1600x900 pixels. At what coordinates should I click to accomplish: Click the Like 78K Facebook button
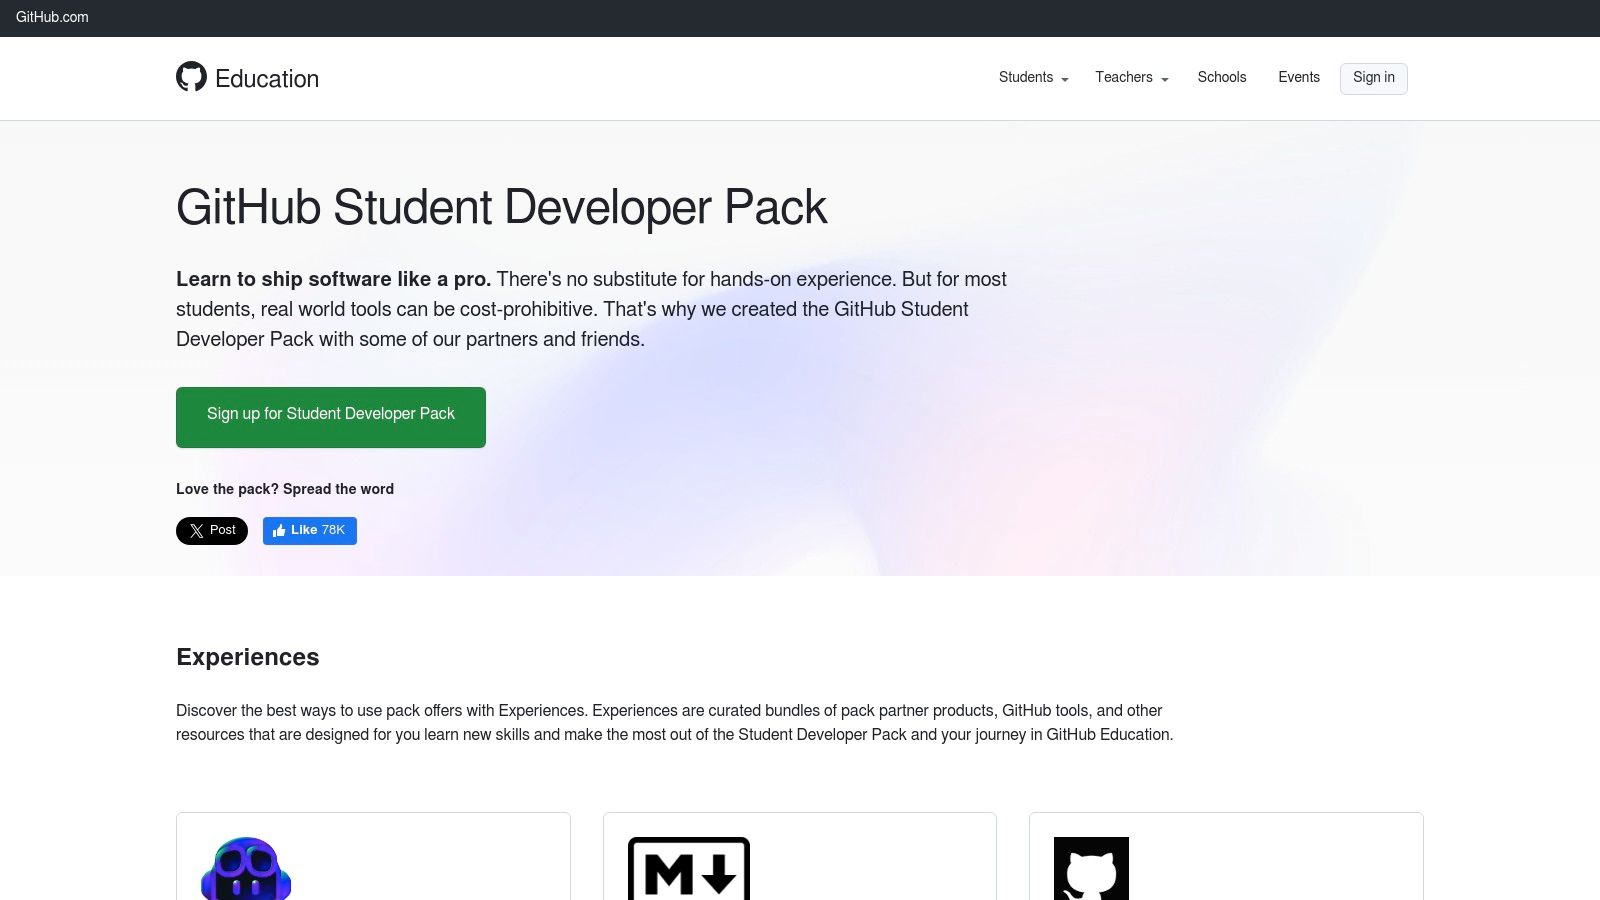pos(310,530)
